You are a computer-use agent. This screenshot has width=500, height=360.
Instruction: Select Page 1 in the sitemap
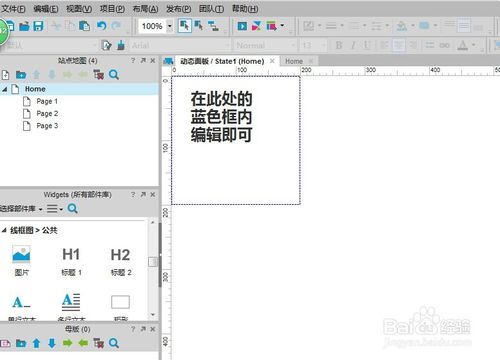click(x=47, y=101)
